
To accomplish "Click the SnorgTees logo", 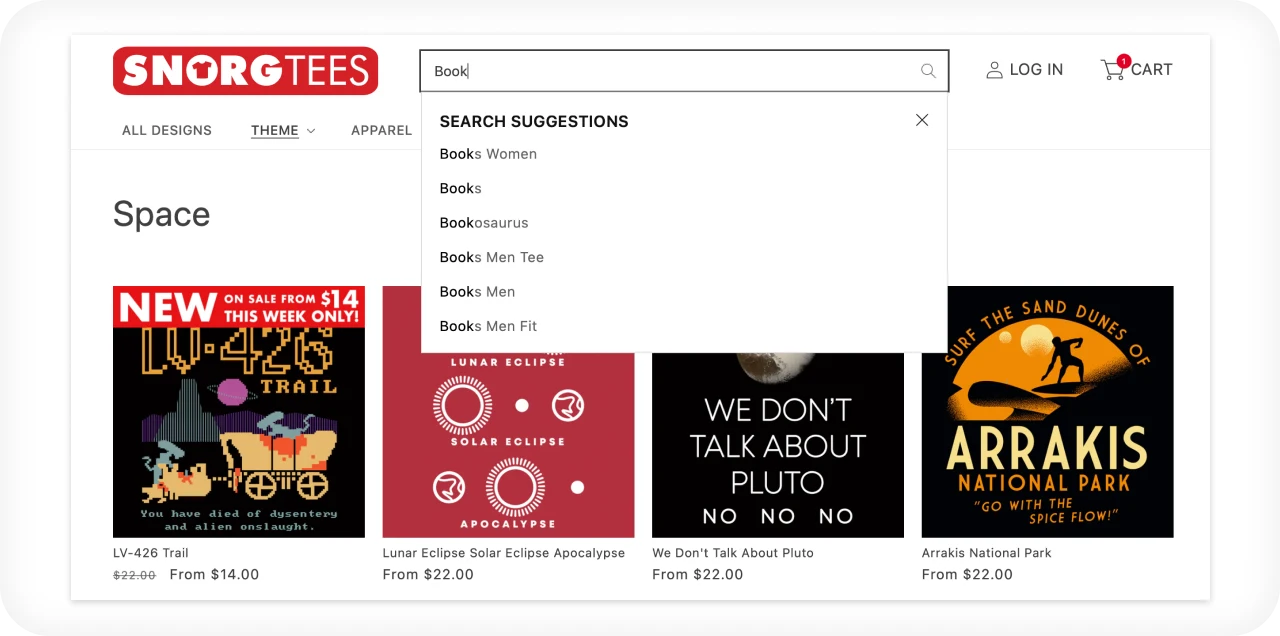I will click(x=245, y=71).
